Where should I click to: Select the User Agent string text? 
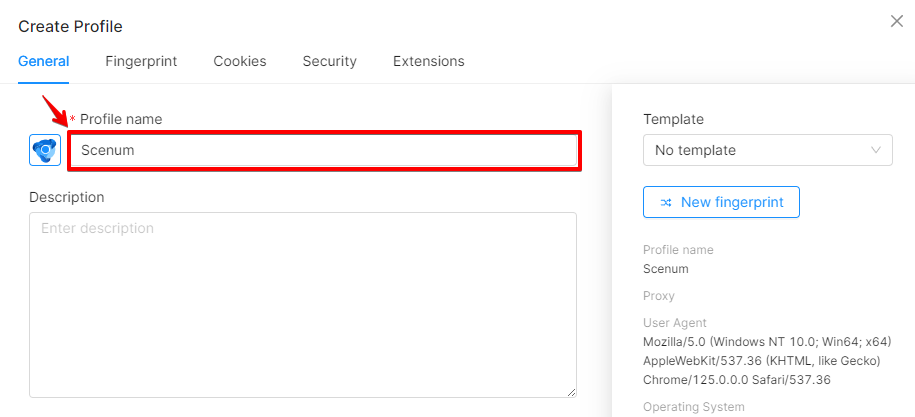[767, 360]
